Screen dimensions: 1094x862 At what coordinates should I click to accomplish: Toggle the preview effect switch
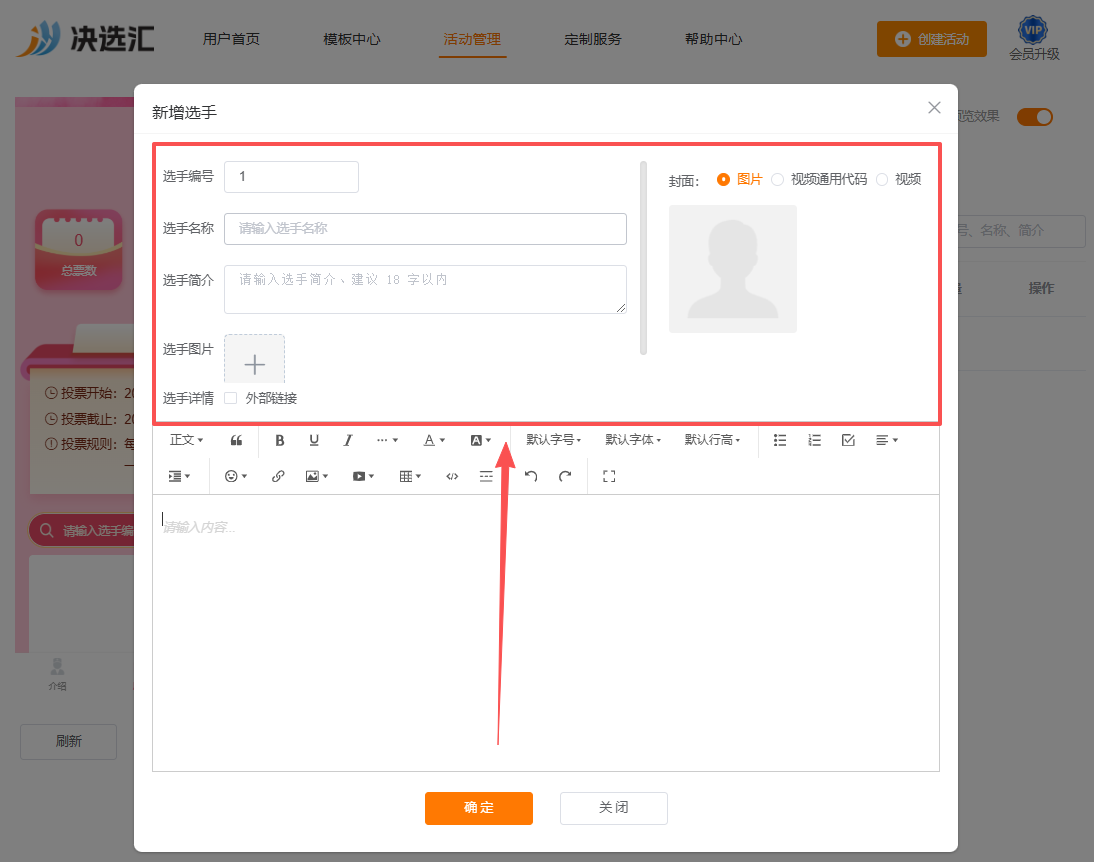[1035, 117]
